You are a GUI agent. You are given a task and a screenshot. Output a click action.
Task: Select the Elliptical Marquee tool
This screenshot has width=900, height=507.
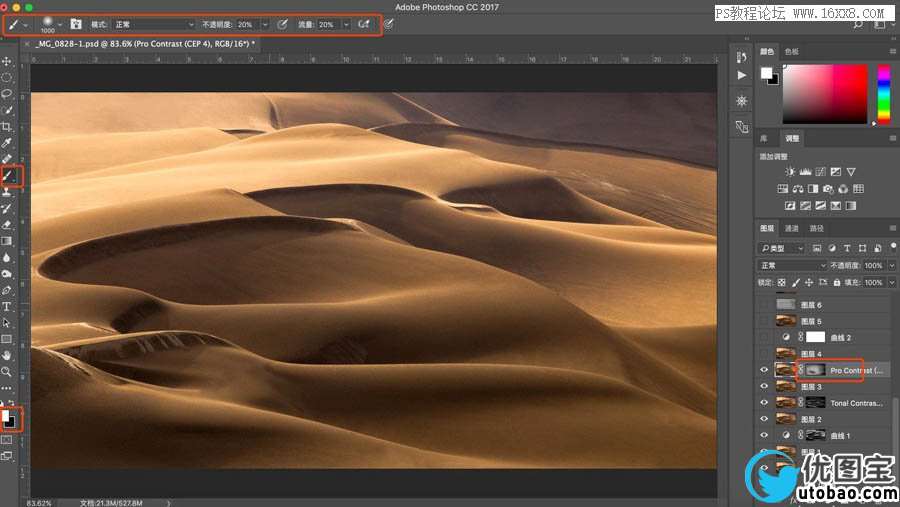[x=7, y=77]
